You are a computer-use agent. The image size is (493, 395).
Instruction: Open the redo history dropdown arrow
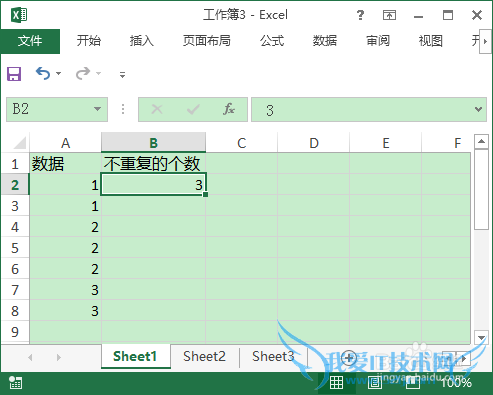point(98,73)
